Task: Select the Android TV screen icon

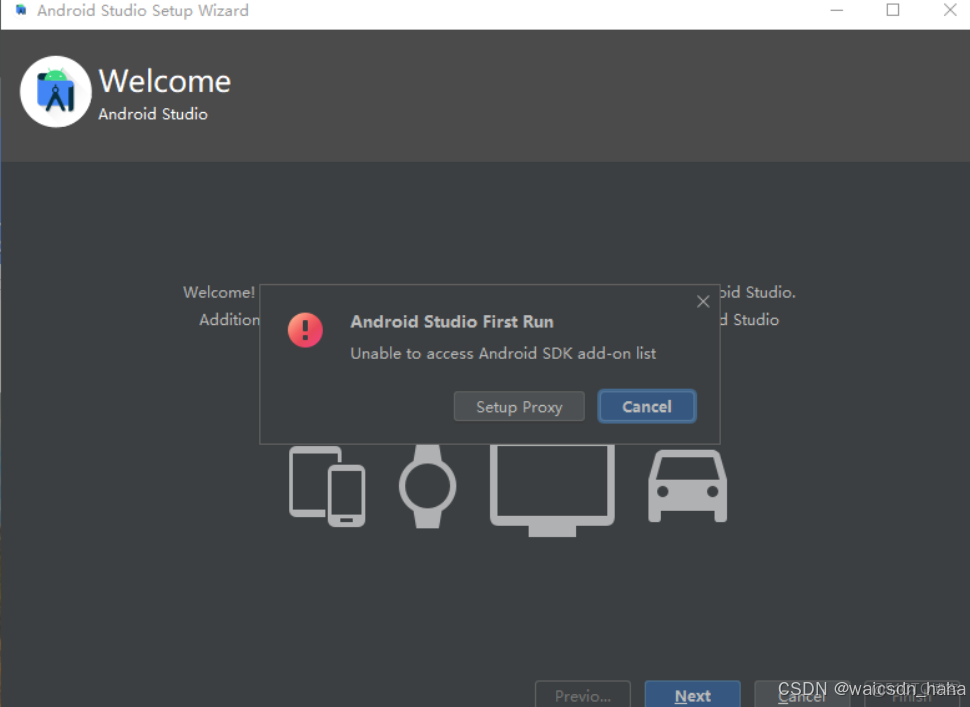Action: [552, 487]
